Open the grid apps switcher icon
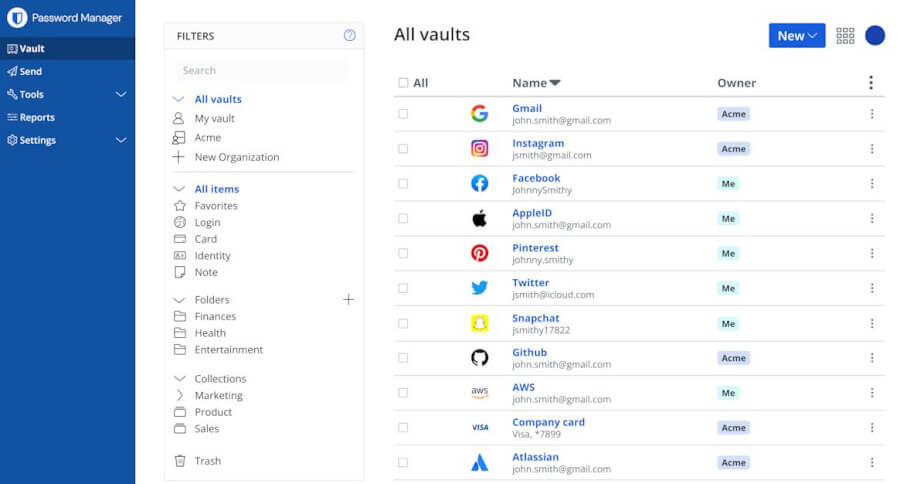The height and width of the screenshot is (484, 900). click(845, 36)
